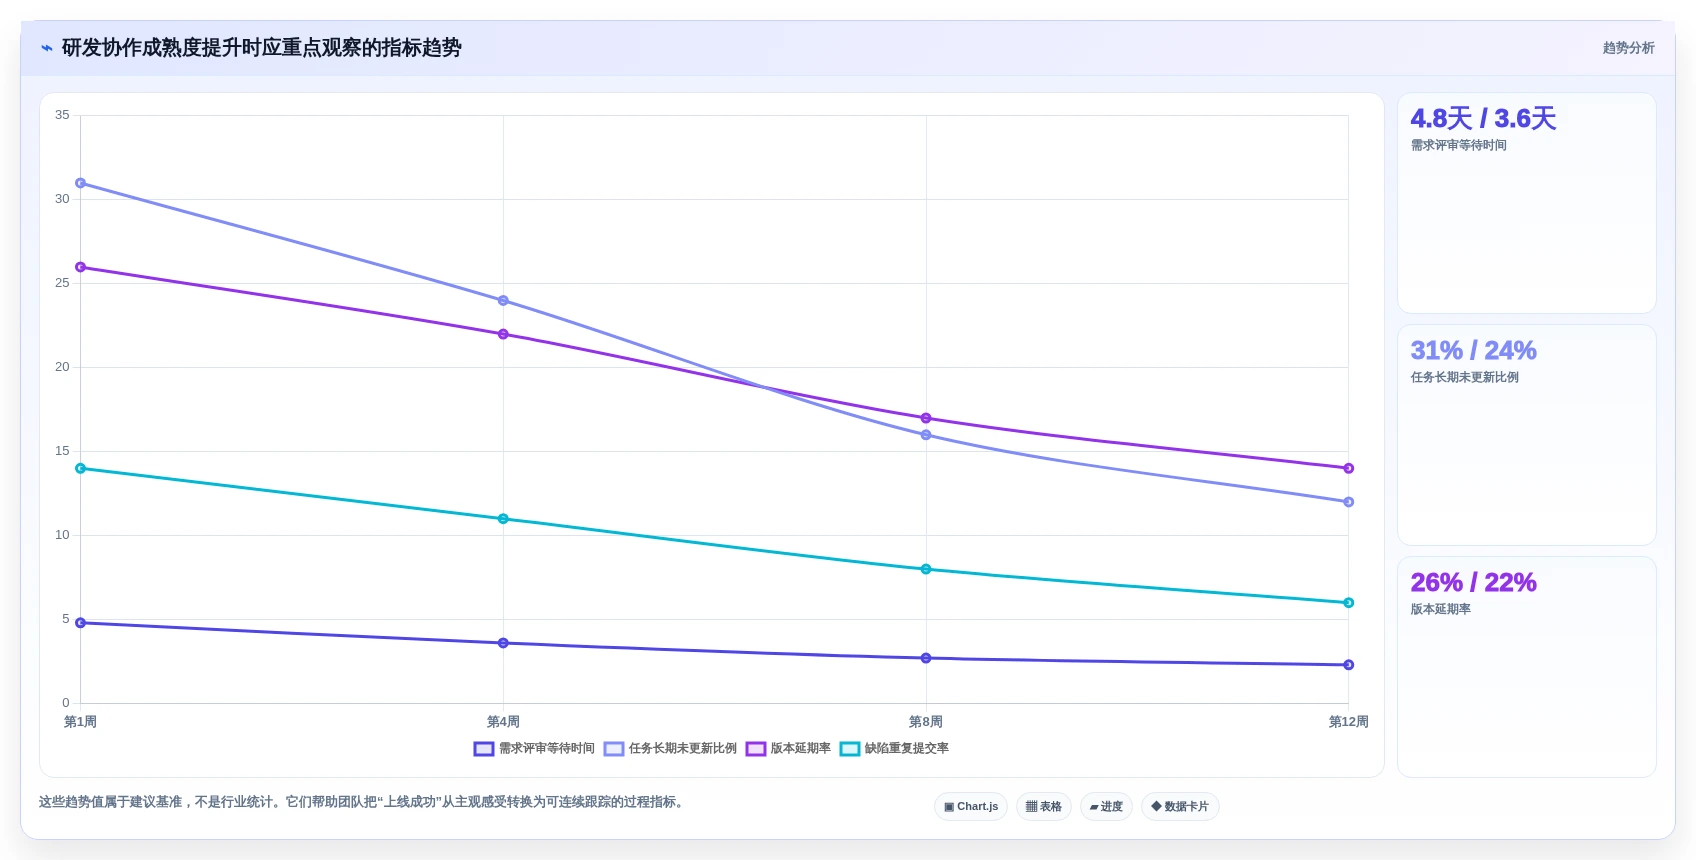The height and width of the screenshot is (860, 1696).
Task: Click the 第12周 point on lowest line
Action: point(1348,665)
